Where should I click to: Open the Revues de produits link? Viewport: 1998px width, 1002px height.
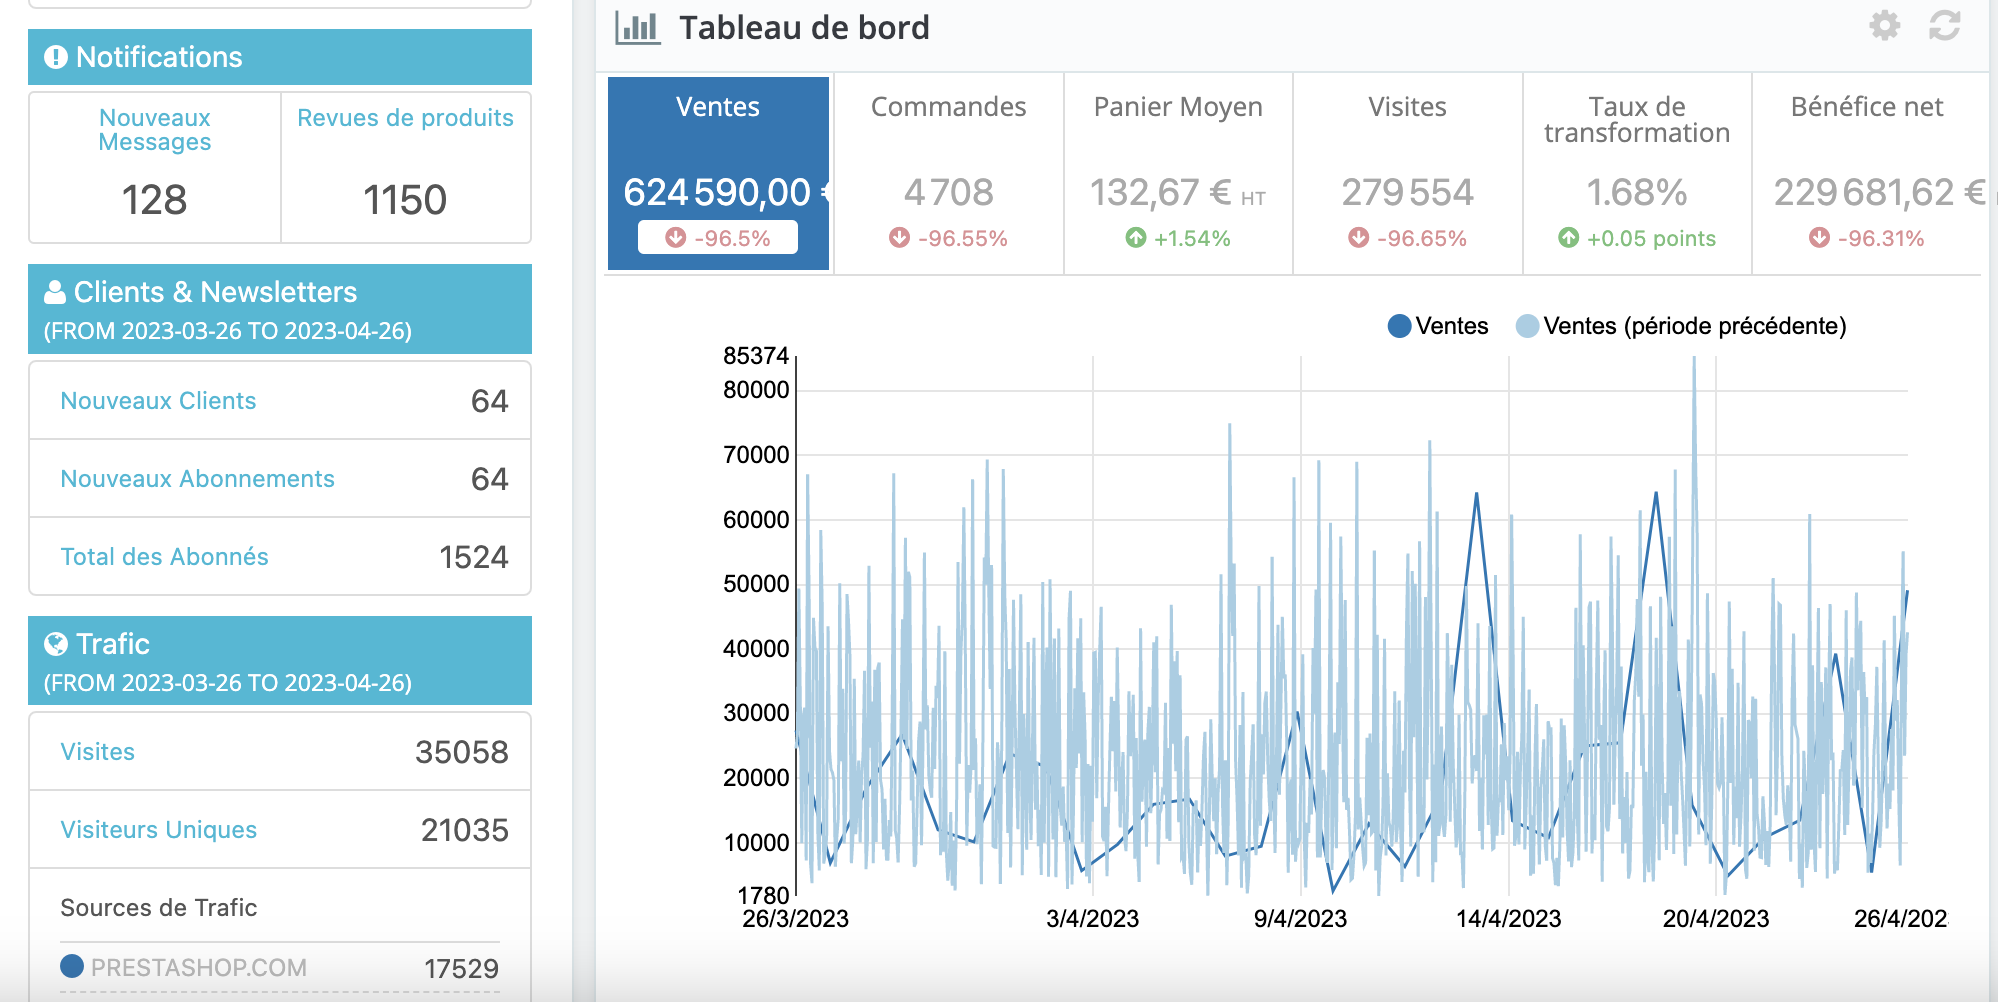pos(405,118)
